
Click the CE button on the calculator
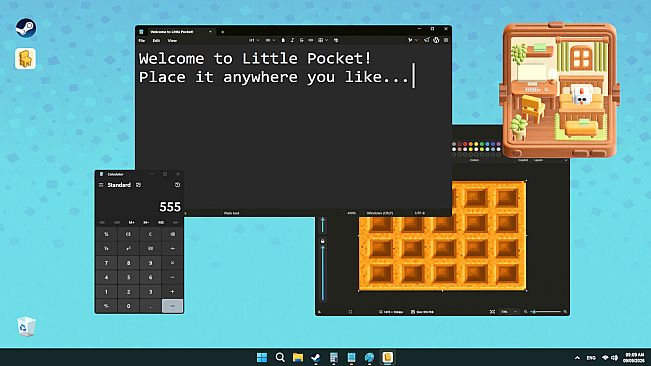128,234
